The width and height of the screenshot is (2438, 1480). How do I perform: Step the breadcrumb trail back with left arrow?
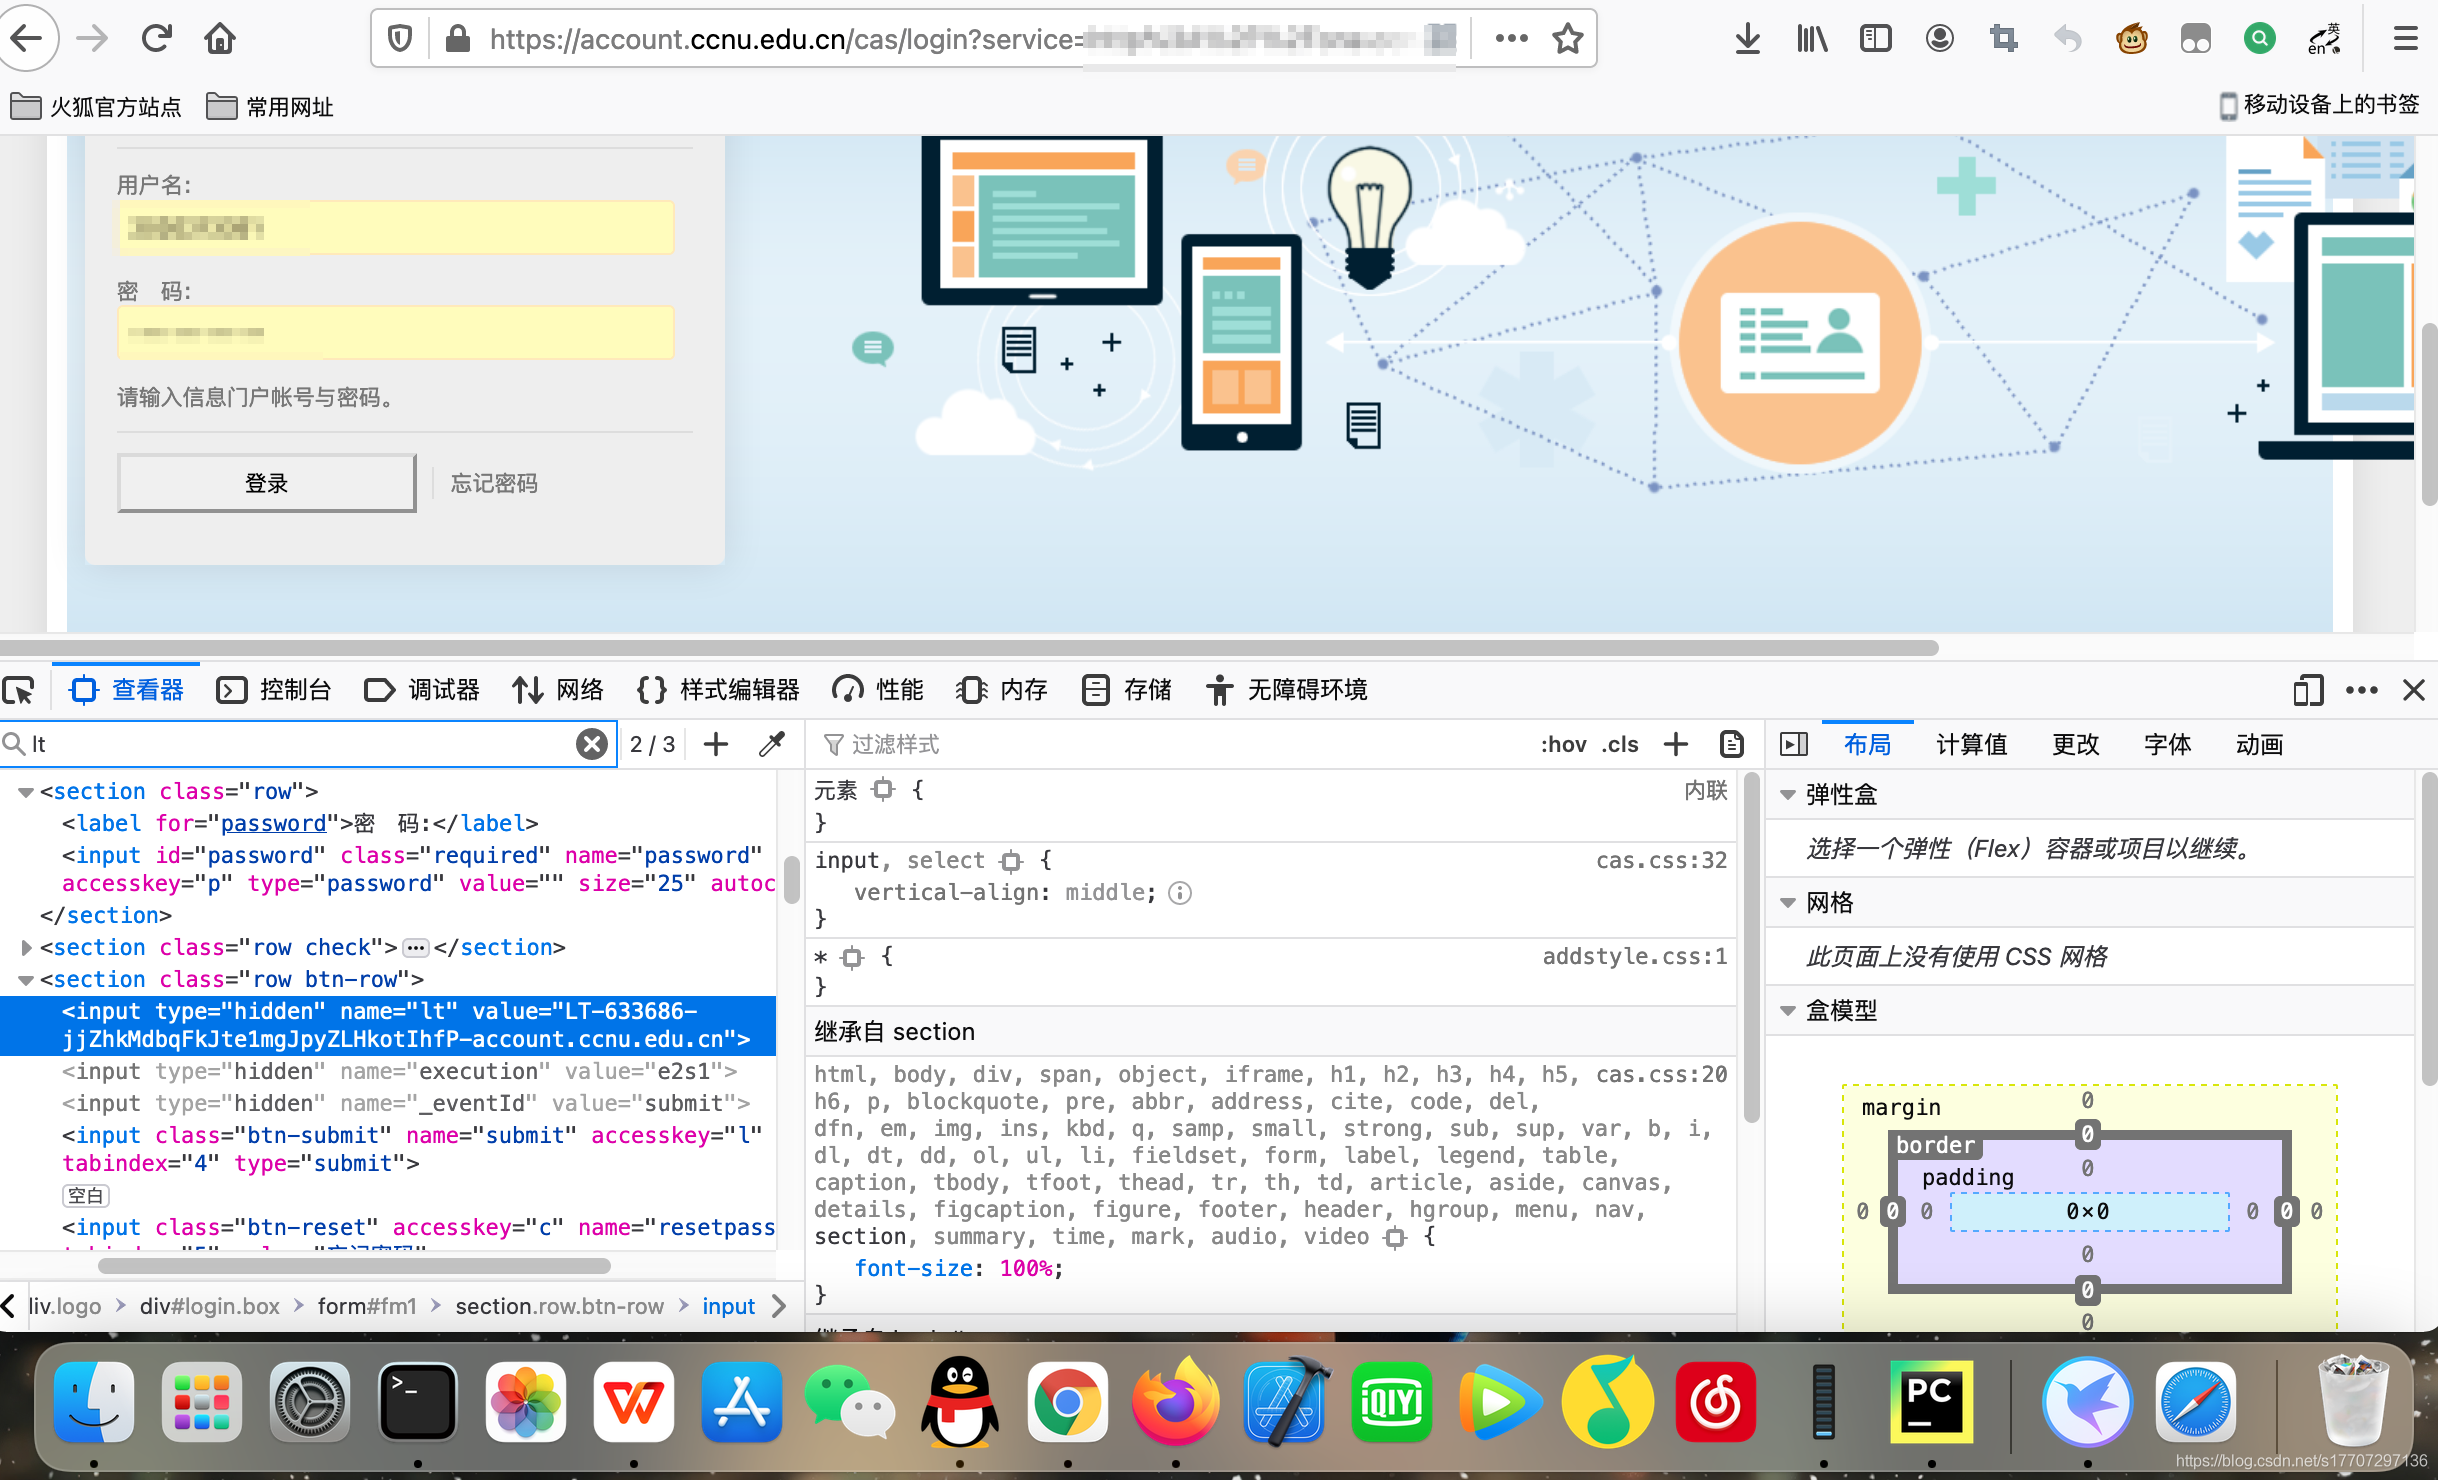click(9, 1306)
